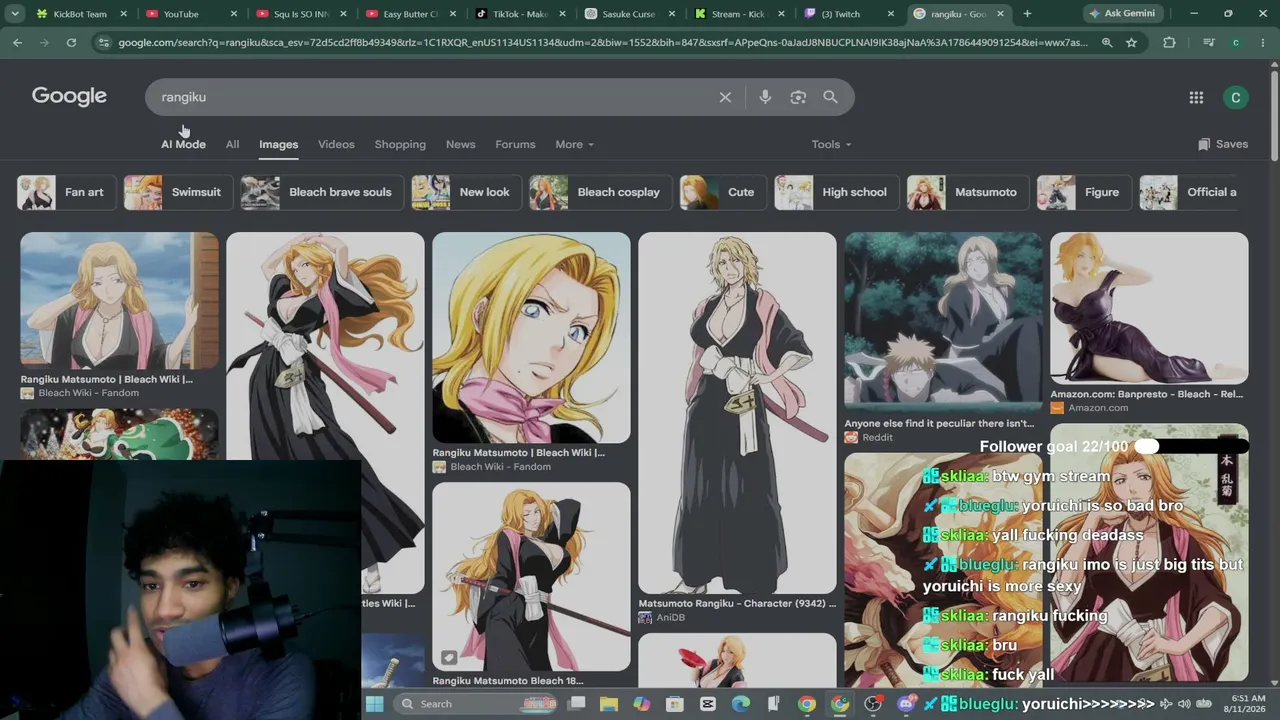This screenshot has width=1280, height=720.
Task: Clear the search box with the X icon
Action: tap(725, 97)
